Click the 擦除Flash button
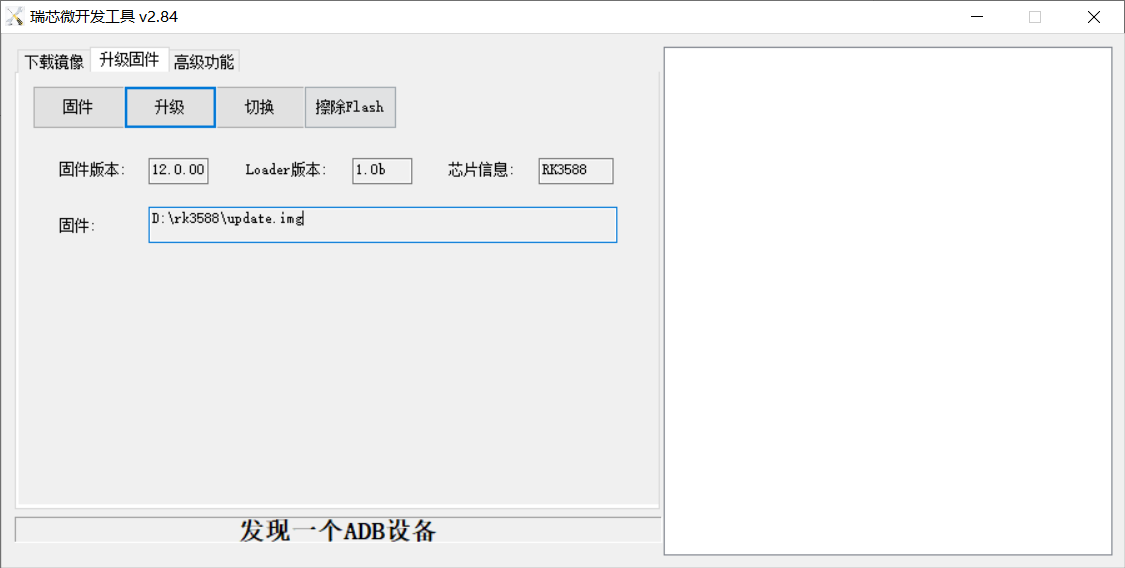 tap(350, 108)
